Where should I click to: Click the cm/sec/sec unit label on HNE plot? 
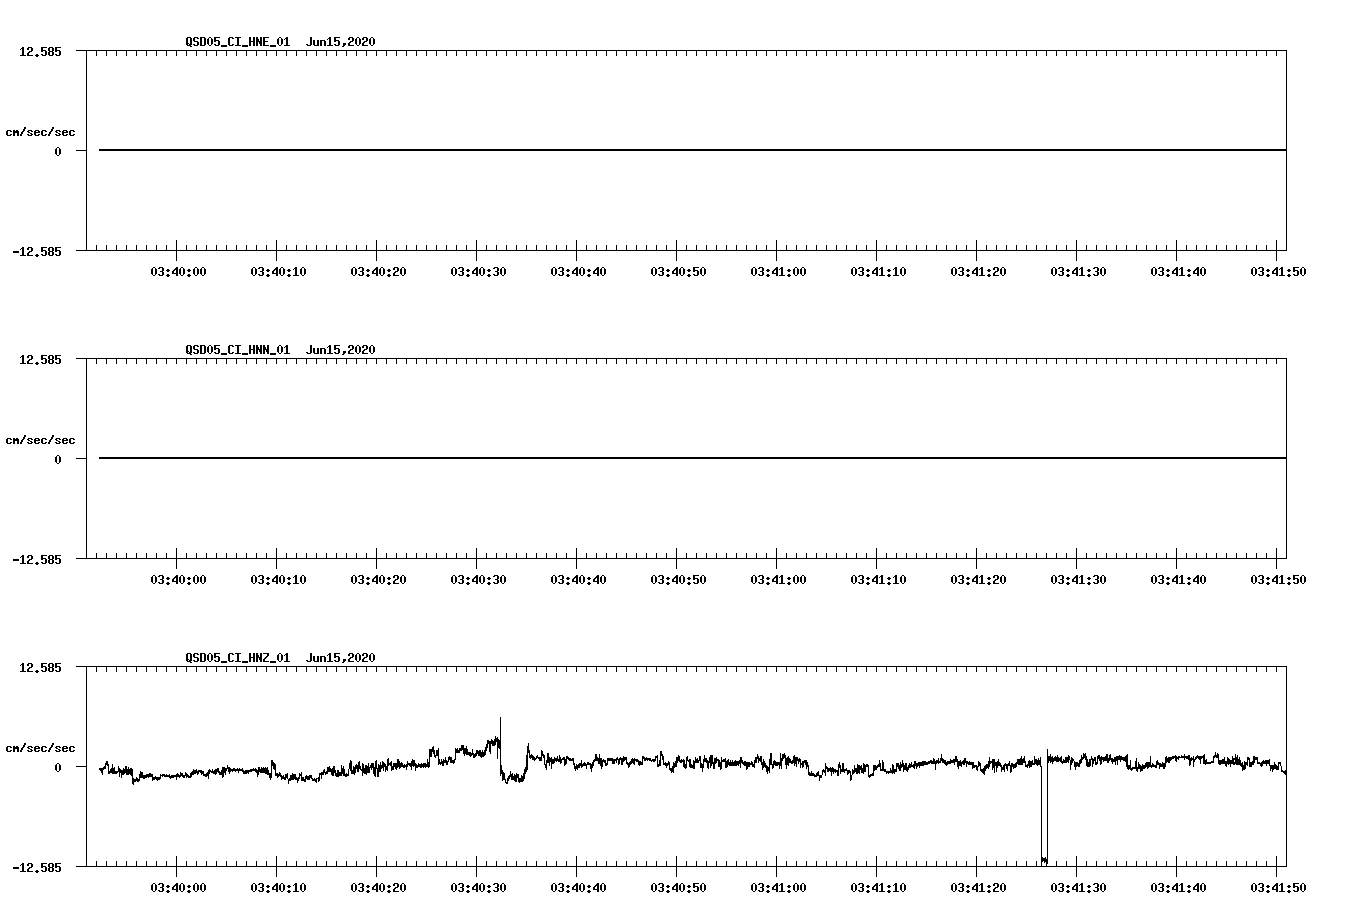40,132
